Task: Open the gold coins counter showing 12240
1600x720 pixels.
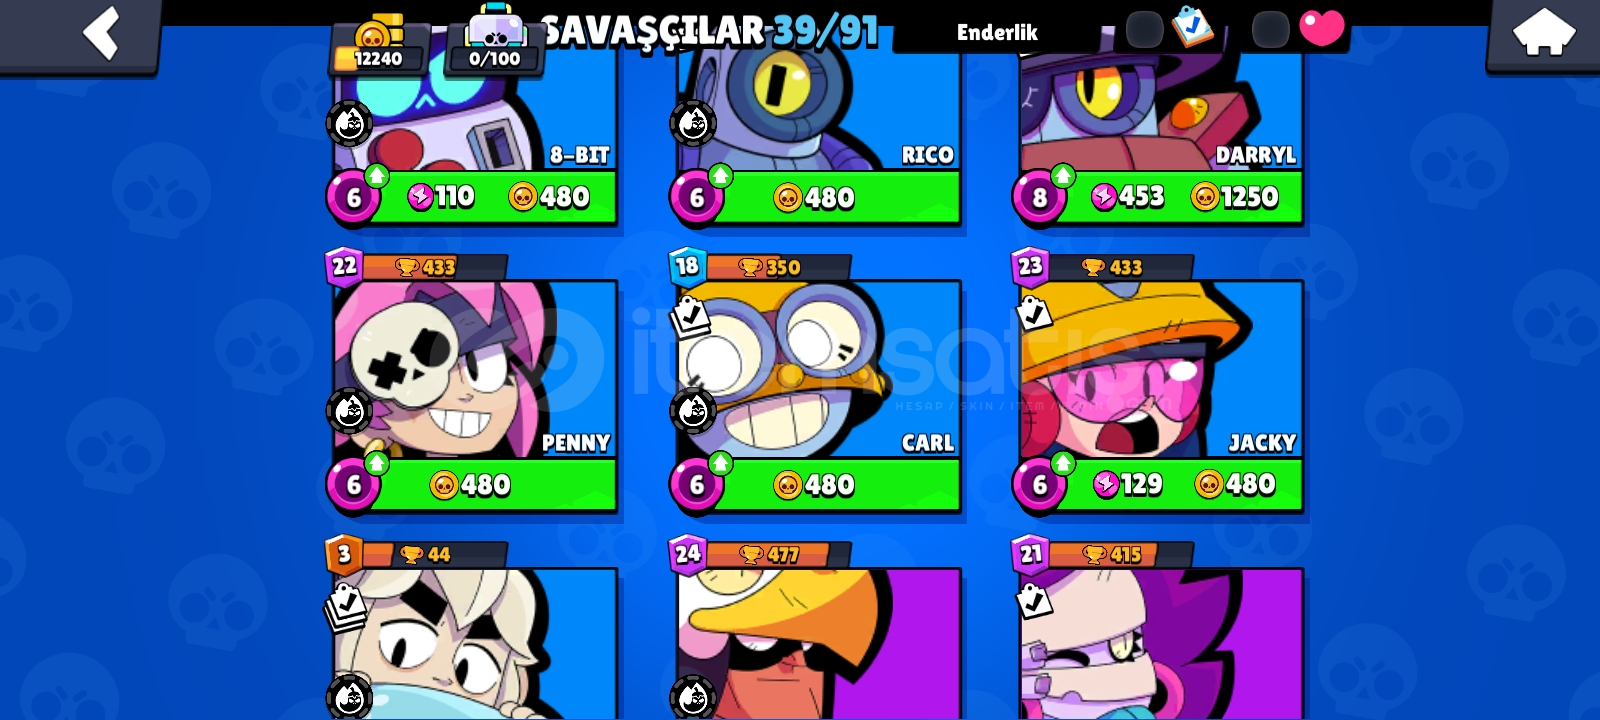Action: 378,47
